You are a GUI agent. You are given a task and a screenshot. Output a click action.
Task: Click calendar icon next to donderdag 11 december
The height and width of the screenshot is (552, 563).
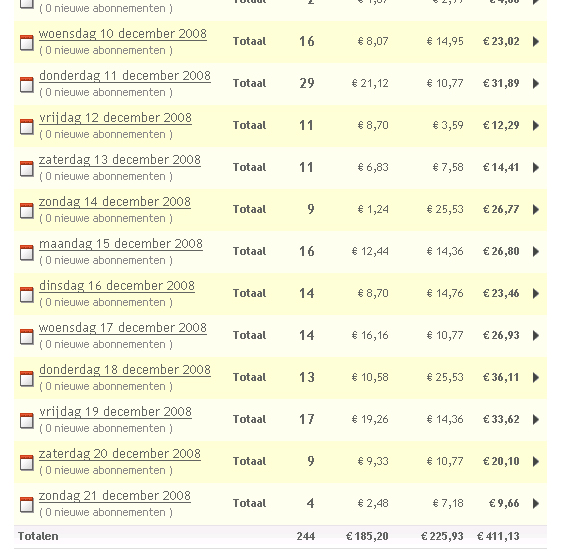pos(27,84)
